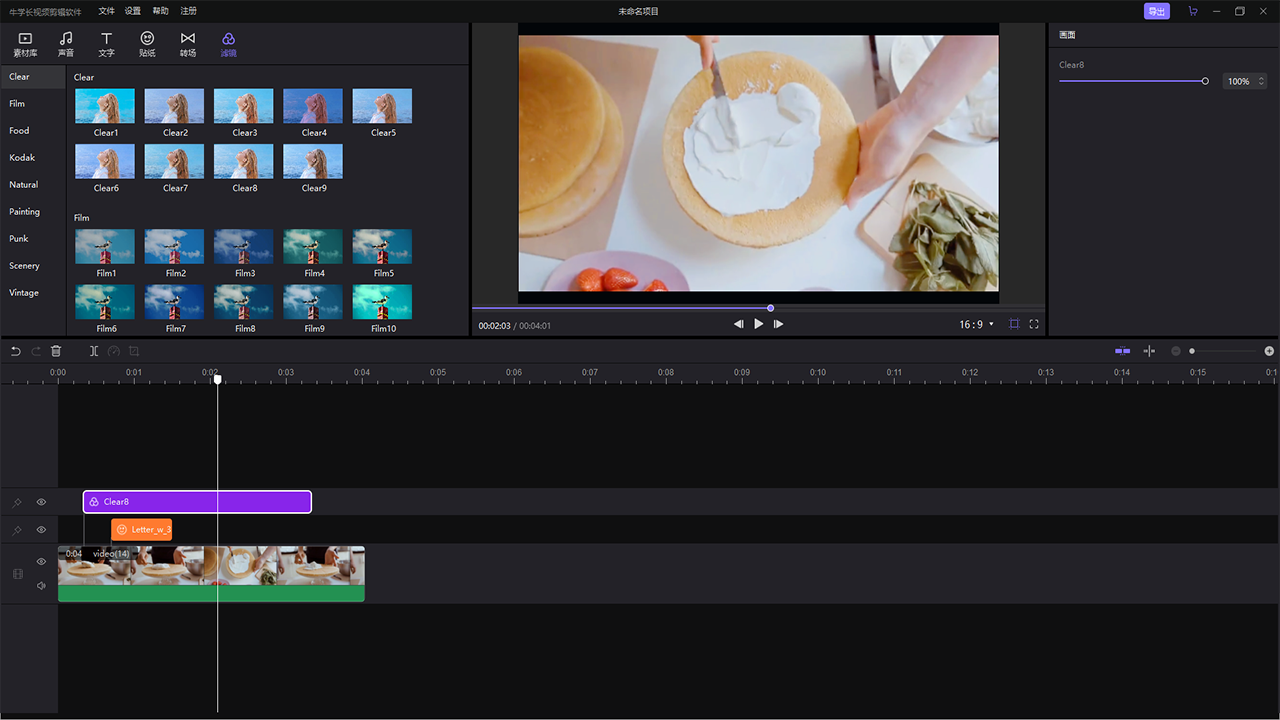1280x720 pixels.
Task: Expand the 16:9 aspect ratio dropdown
Action: click(x=977, y=324)
